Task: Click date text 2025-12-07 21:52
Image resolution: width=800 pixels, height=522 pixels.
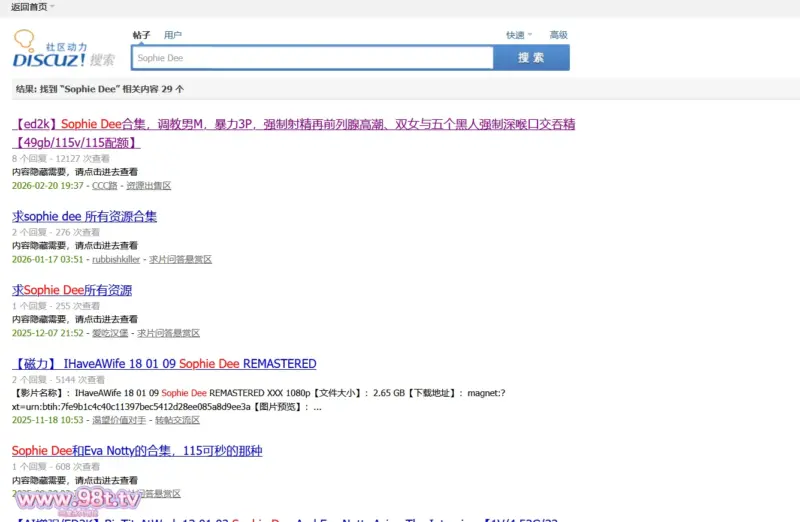Action: tap(47, 333)
